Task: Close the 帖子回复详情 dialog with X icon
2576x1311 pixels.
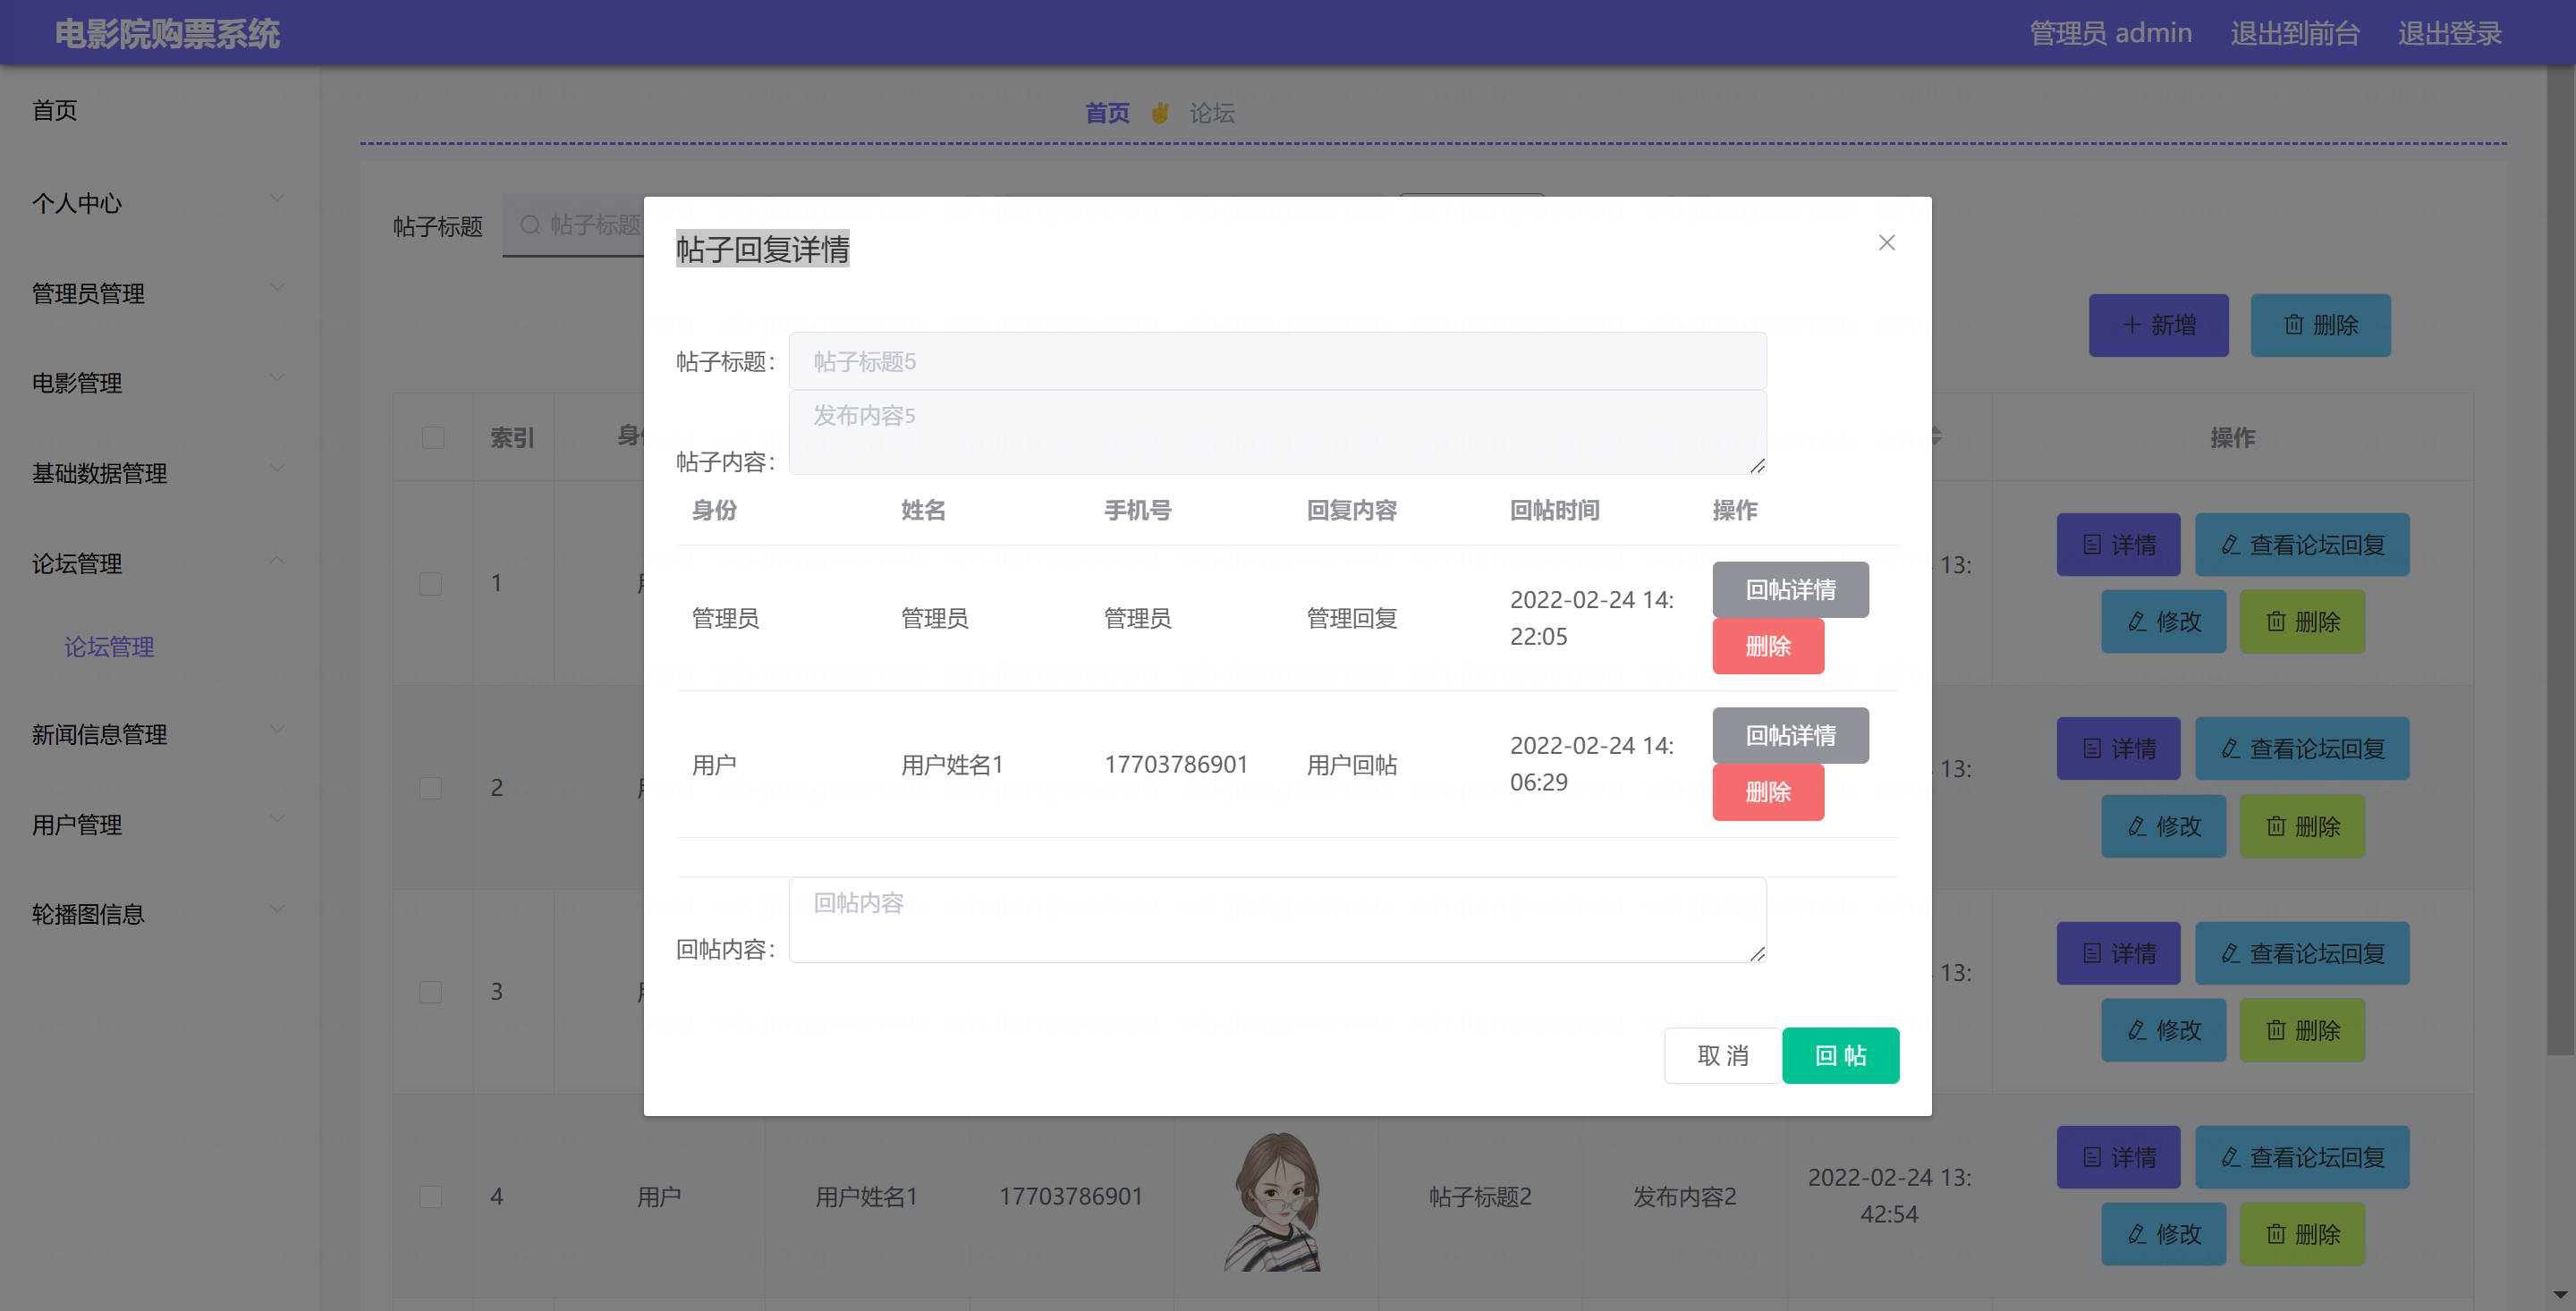Action: coord(1886,243)
